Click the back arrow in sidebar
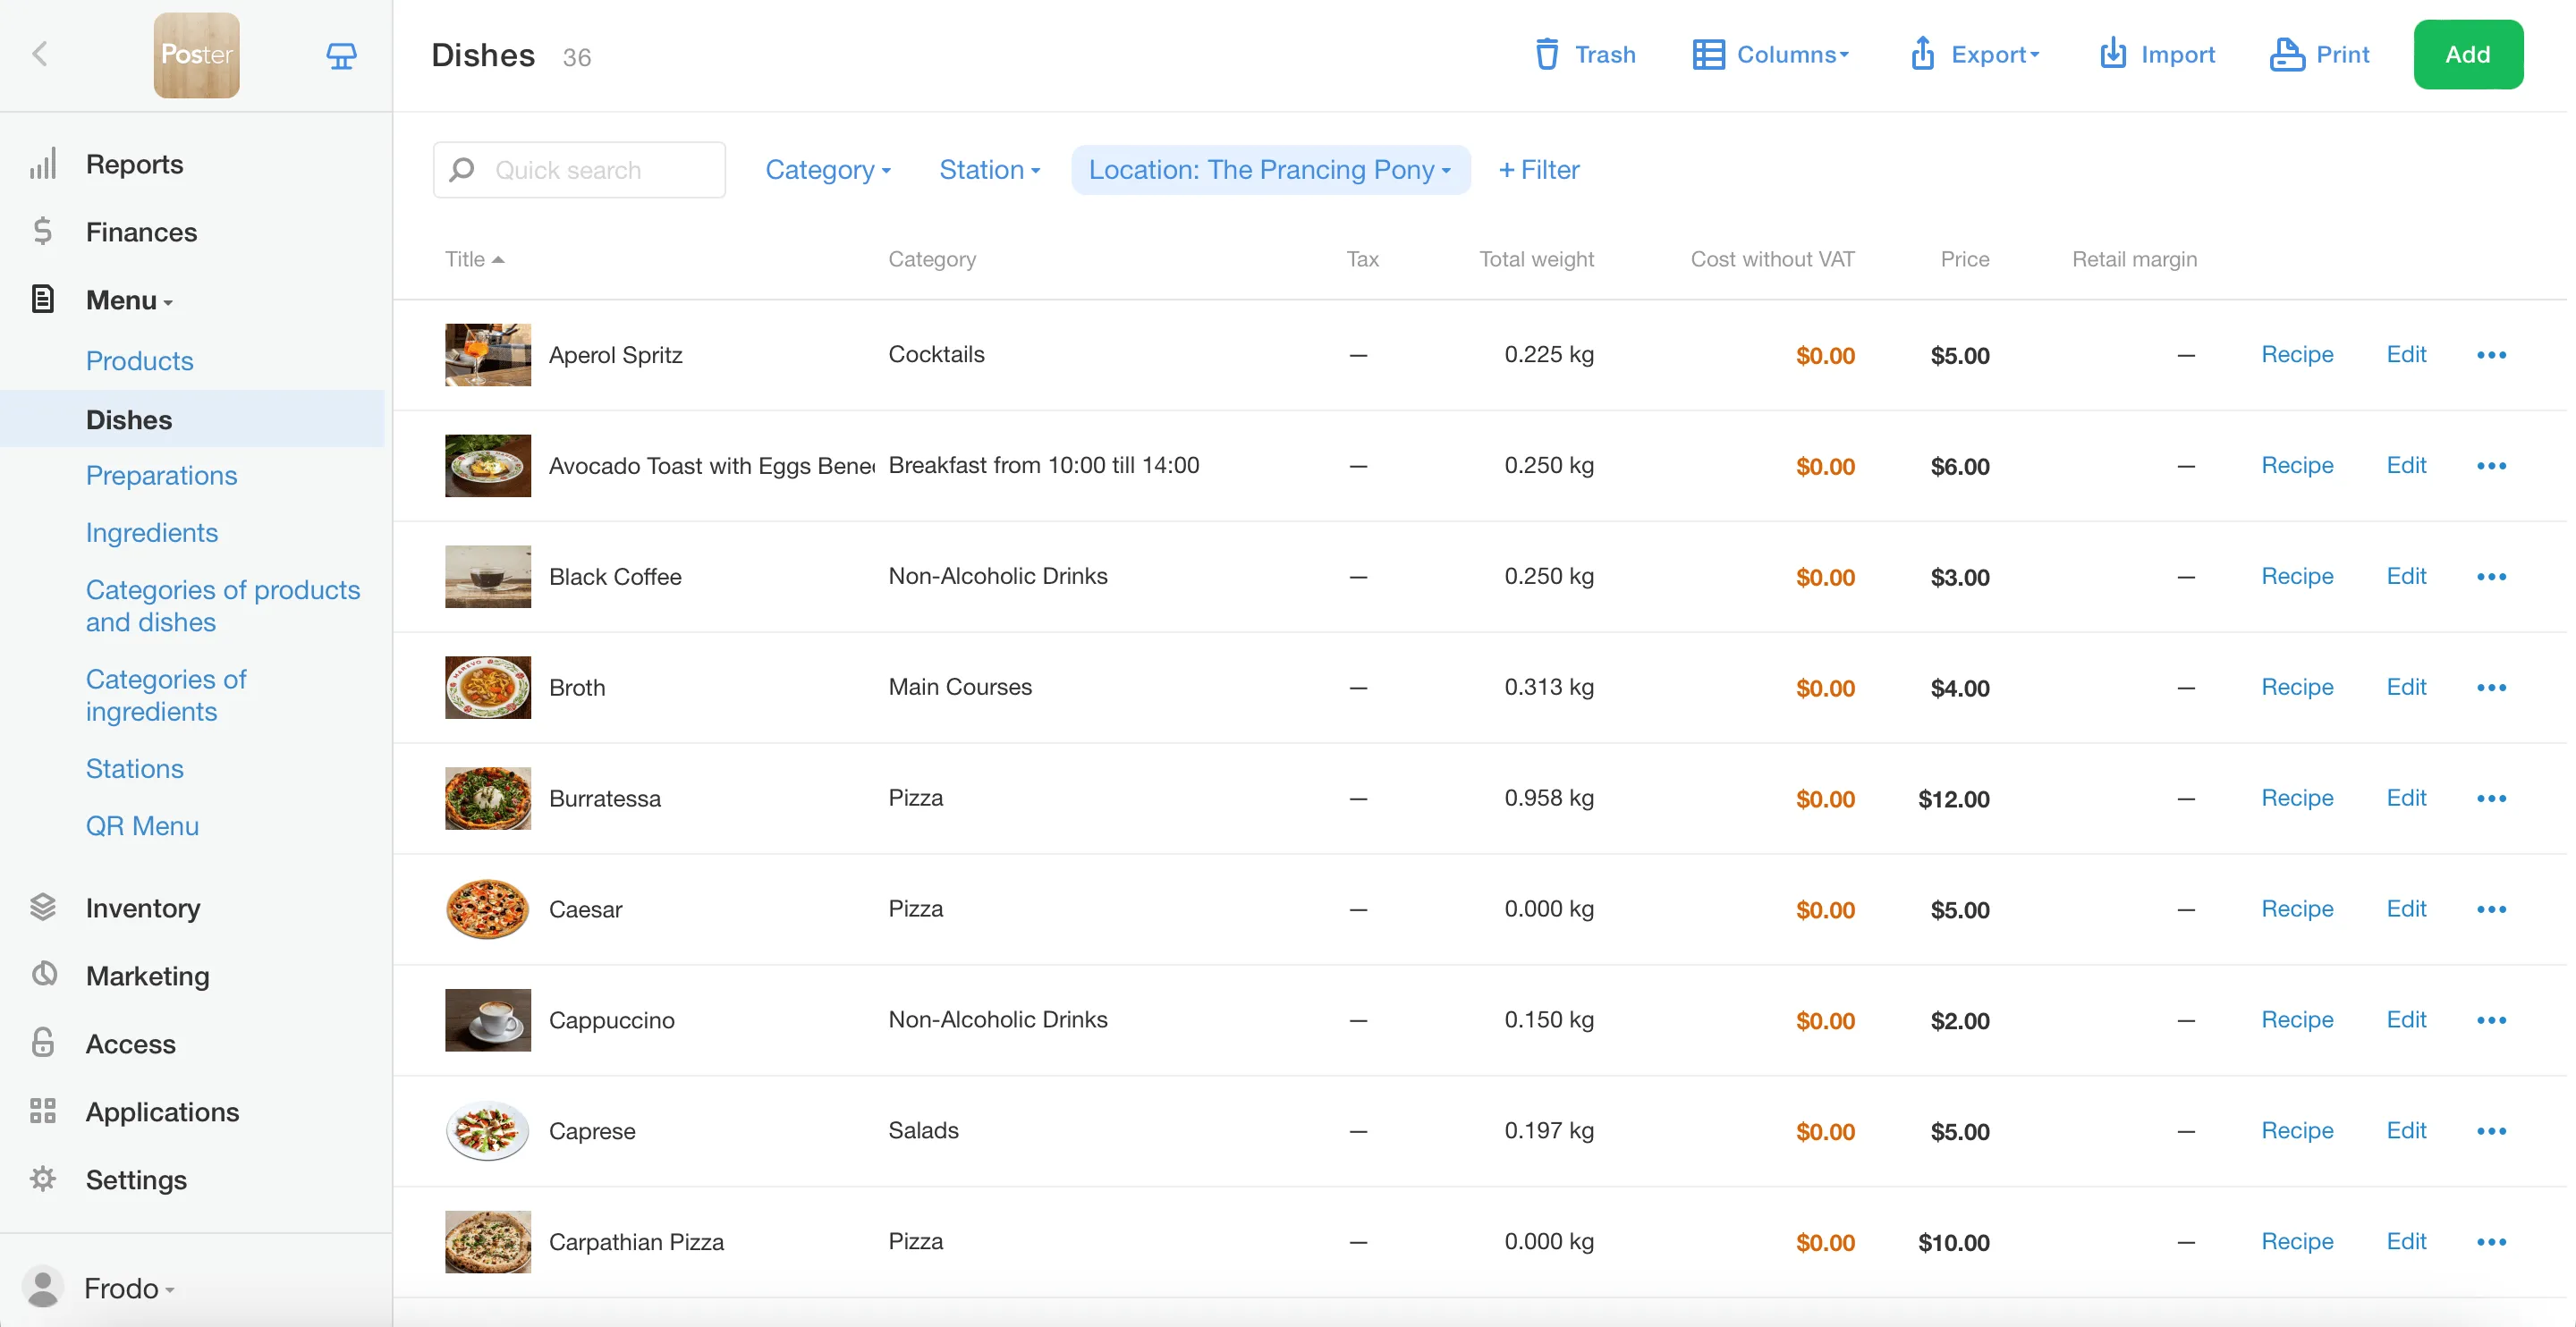 (40, 54)
